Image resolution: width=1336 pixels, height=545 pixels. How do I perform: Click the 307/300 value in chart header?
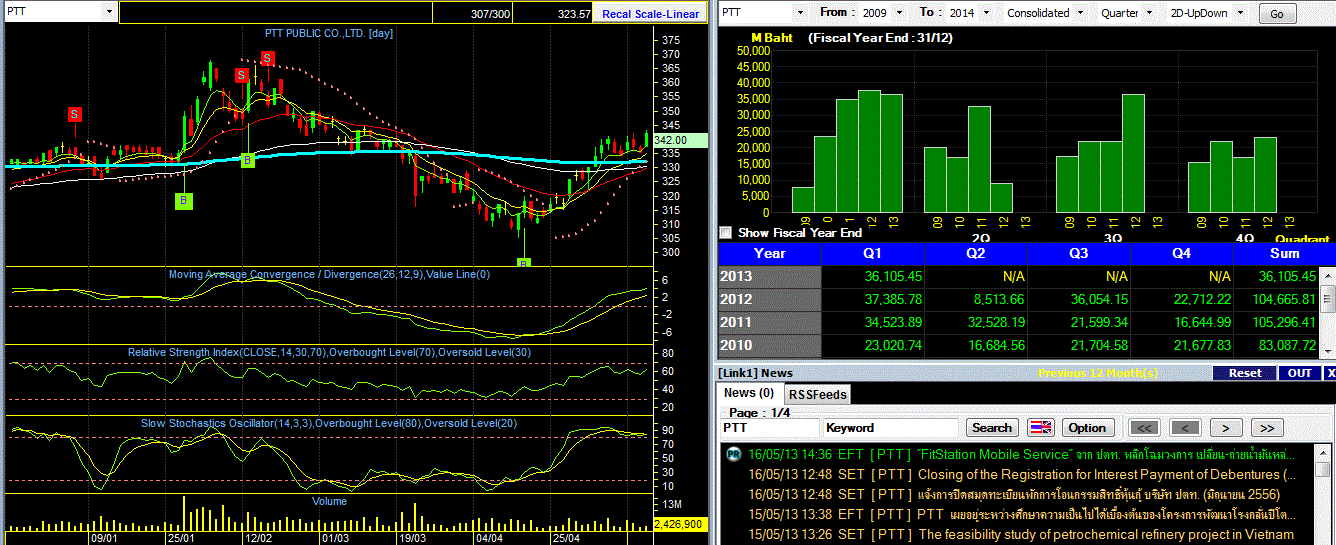tap(490, 14)
